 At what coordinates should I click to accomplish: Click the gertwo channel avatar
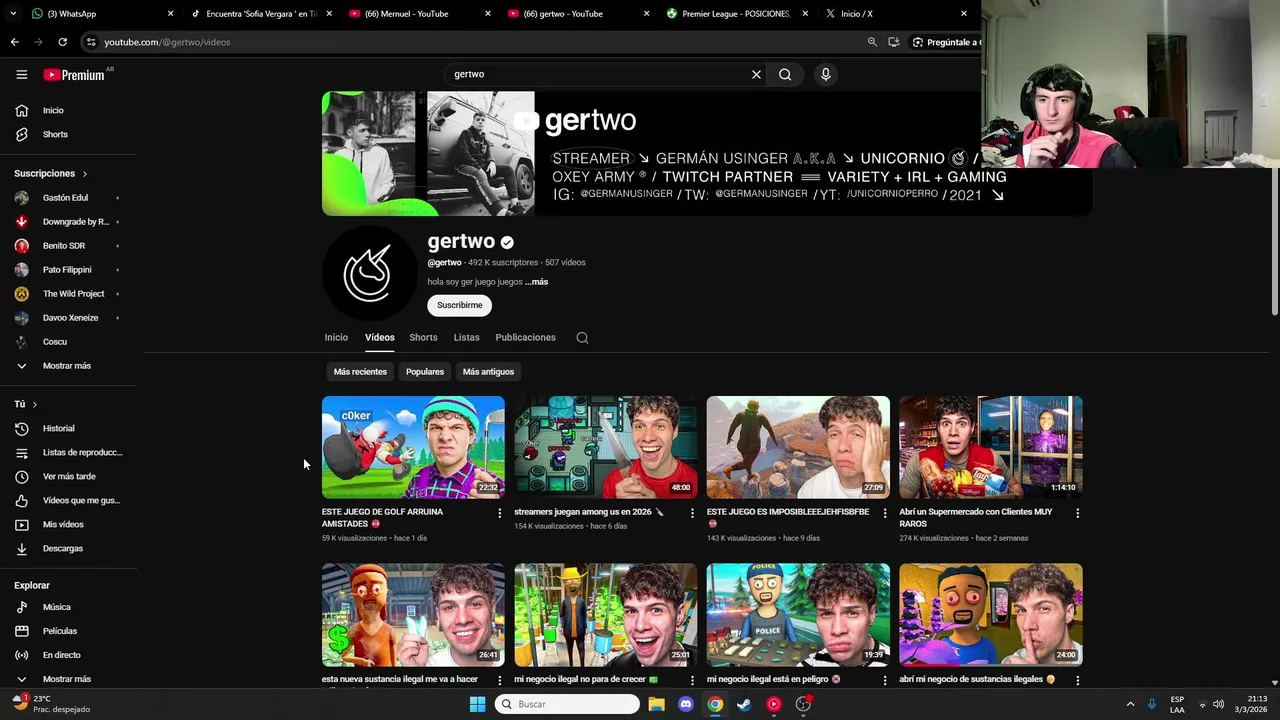coord(369,273)
